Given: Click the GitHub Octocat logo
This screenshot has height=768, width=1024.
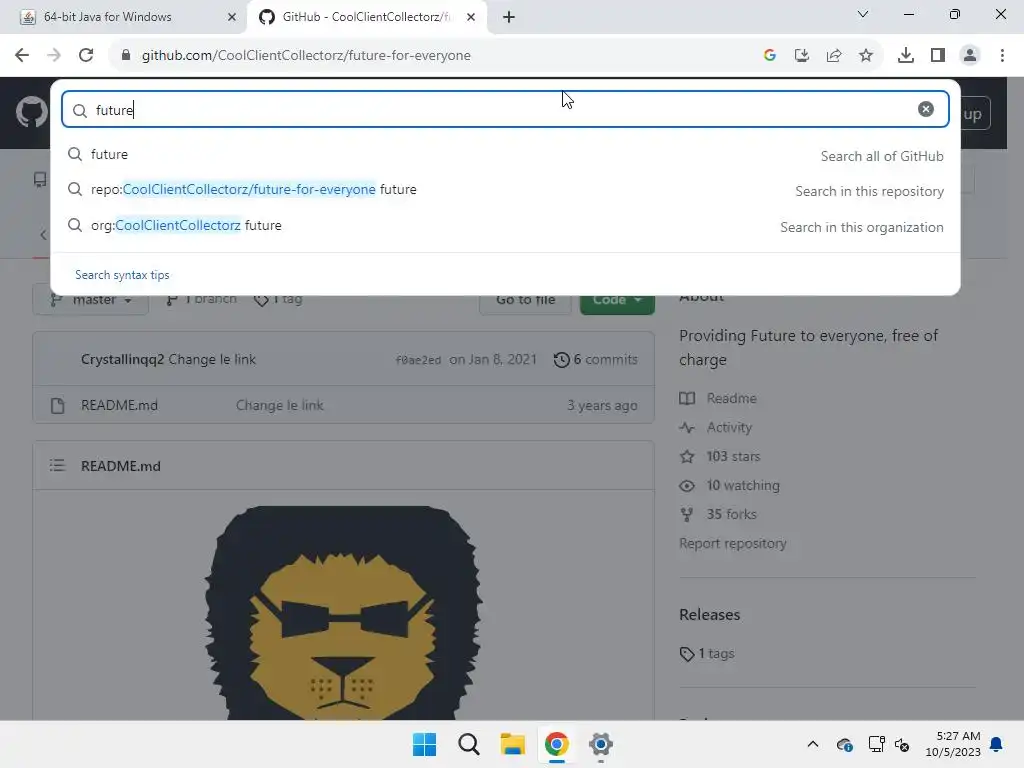Looking at the screenshot, I should click(31, 112).
